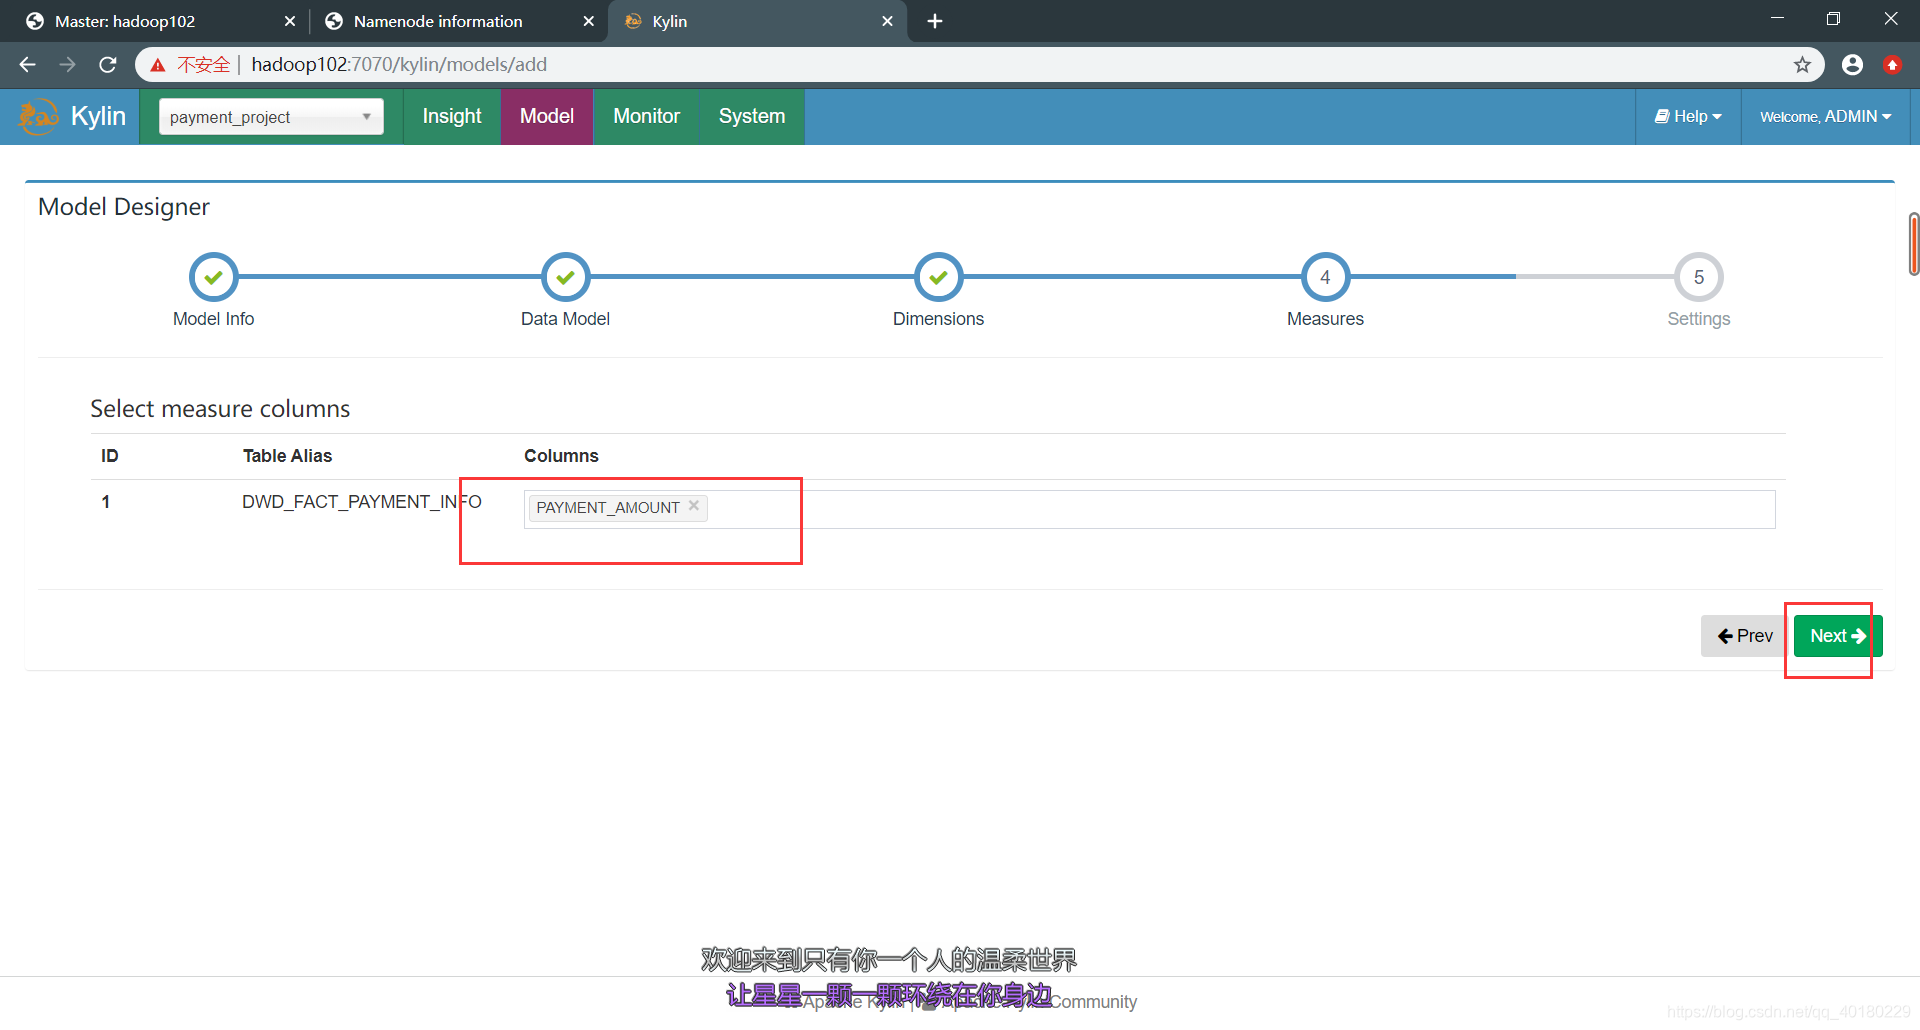Click the Measures step 4 circle
This screenshot has height=1030, width=1920.
click(x=1325, y=277)
